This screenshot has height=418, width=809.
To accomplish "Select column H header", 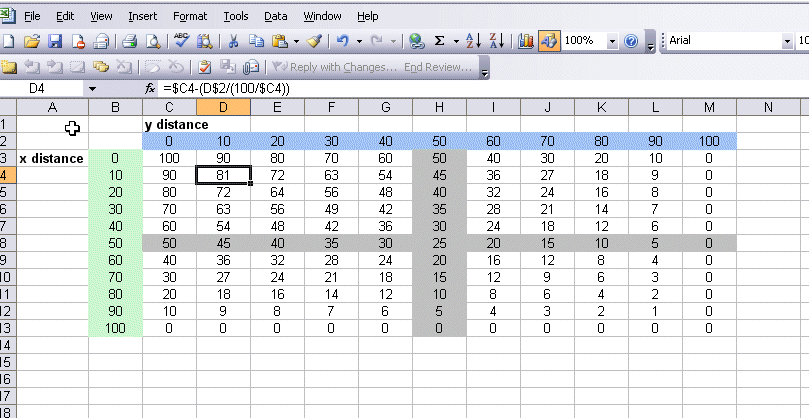I will click(440, 107).
